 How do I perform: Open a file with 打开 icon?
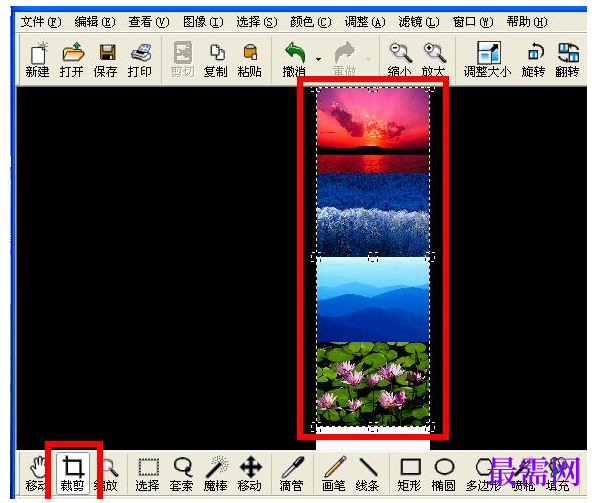click(71, 59)
